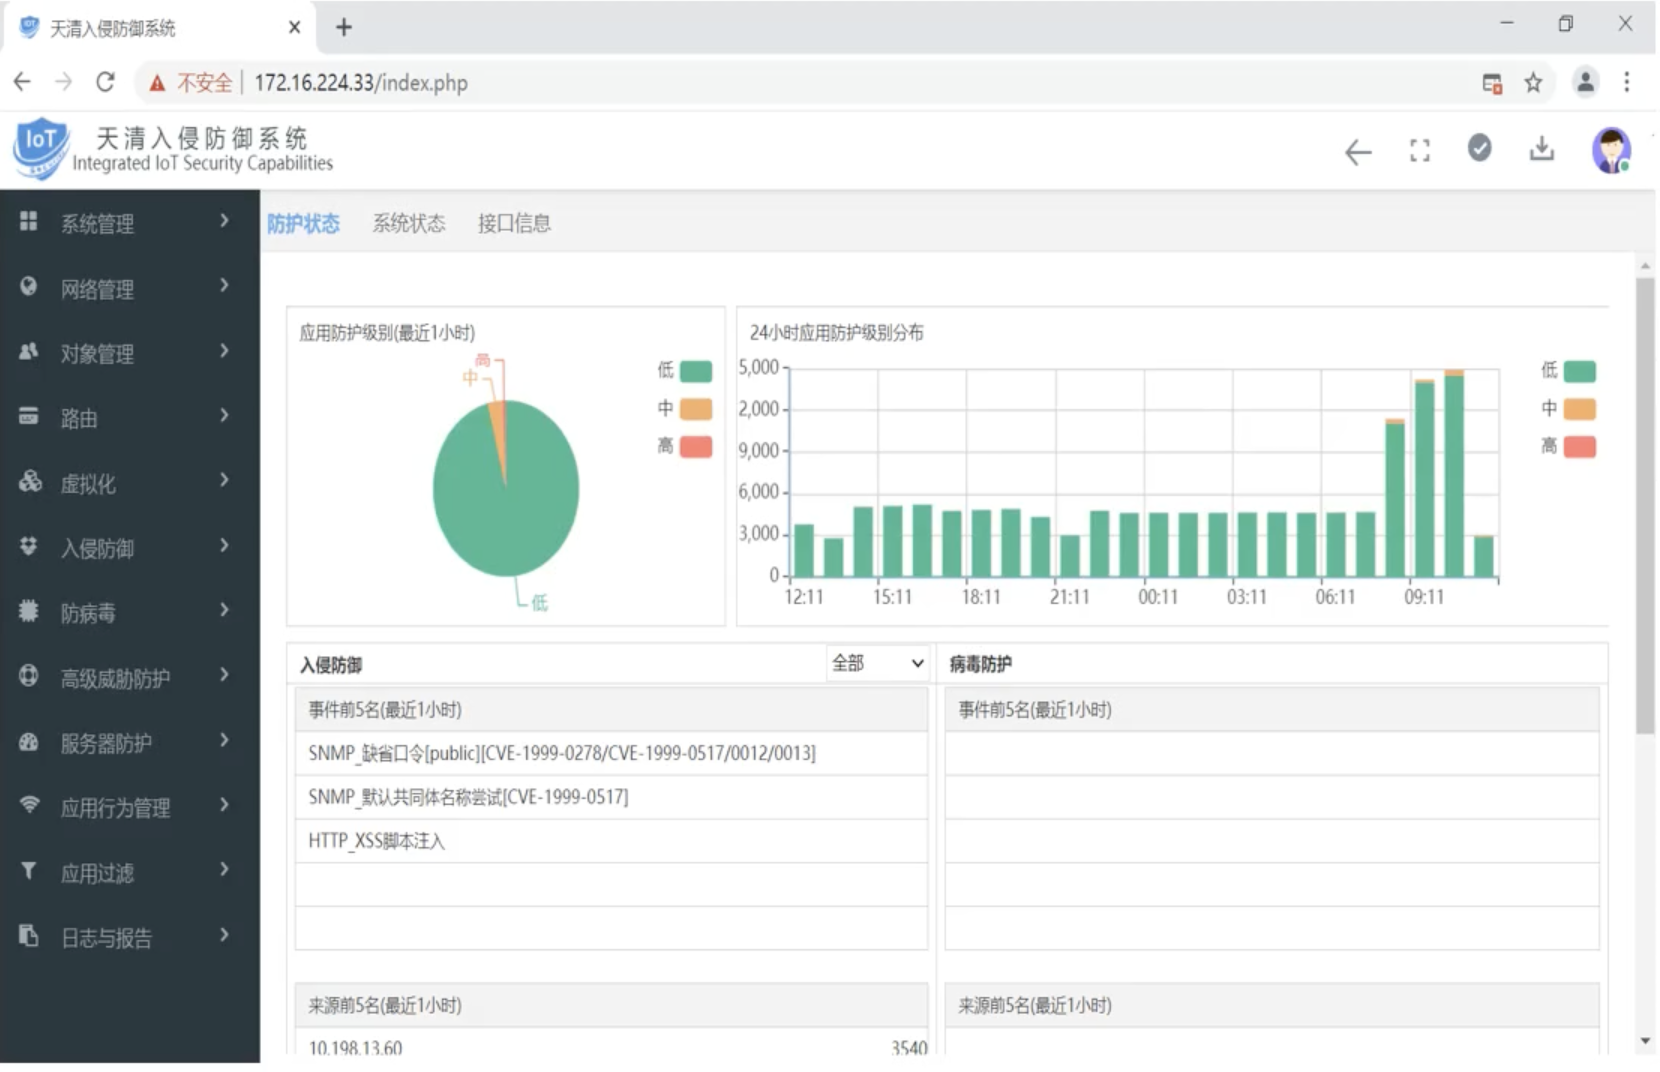Viewport: 1660px width, 1072px height.
Task: Close the 天清入侵防御系统 browser tab
Action: 294,27
